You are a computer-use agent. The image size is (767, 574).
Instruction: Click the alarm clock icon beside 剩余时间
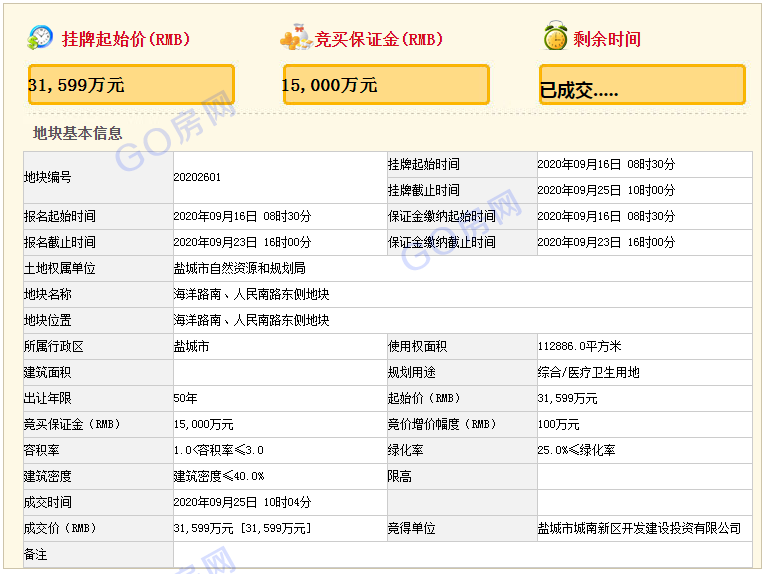(x=556, y=36)
